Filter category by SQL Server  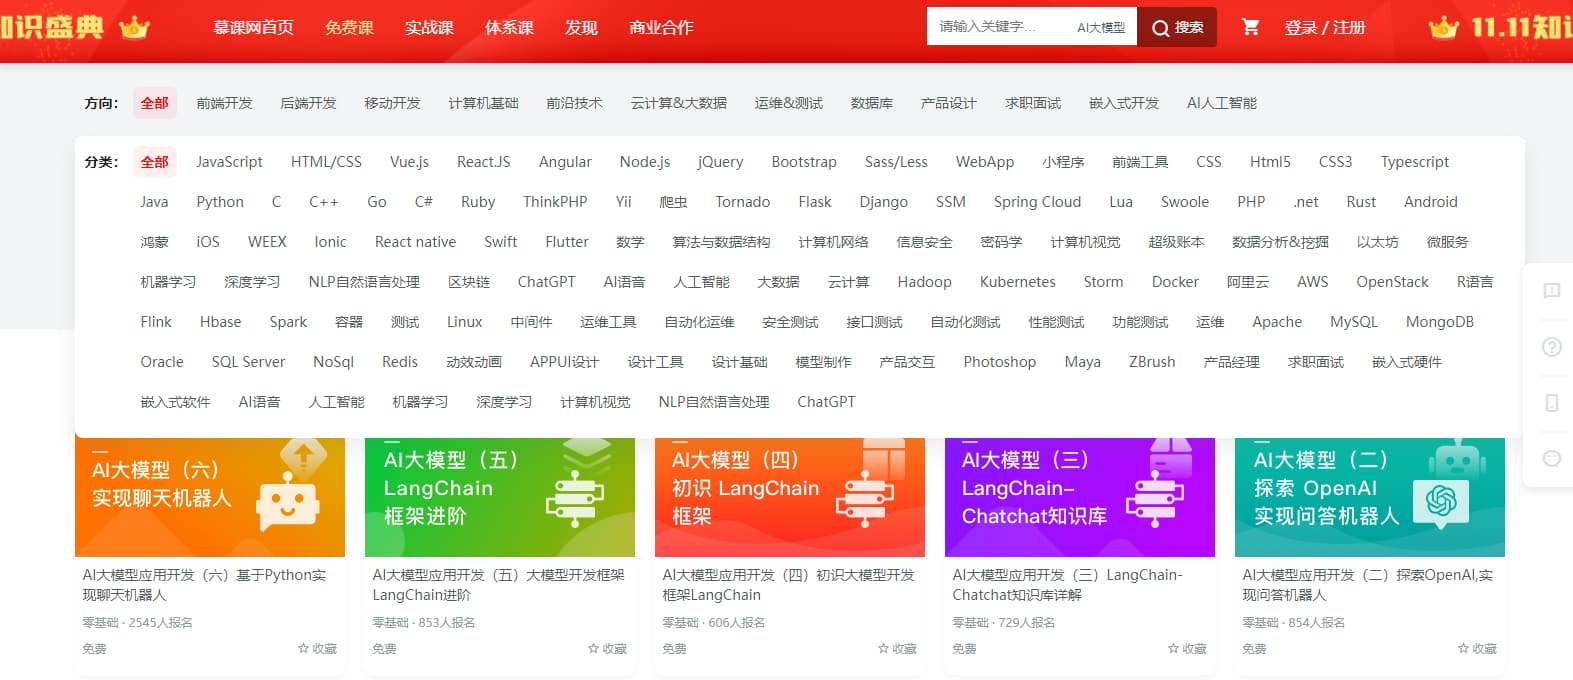(248, 362)
